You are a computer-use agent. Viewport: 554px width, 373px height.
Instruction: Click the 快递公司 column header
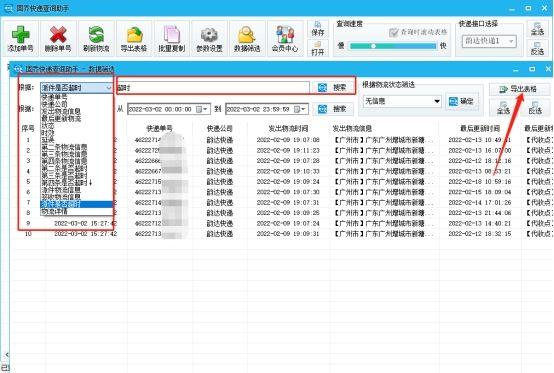tap(219, 128)
